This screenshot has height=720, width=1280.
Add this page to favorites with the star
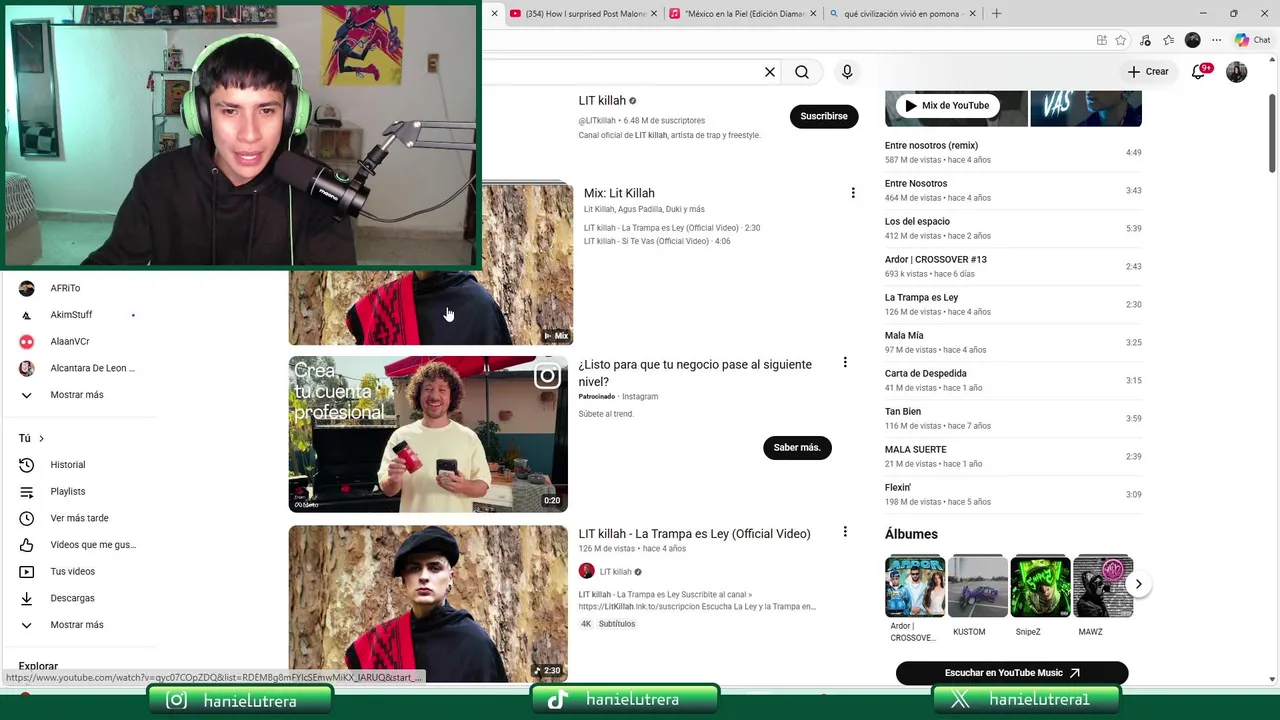coord(1121,40)
